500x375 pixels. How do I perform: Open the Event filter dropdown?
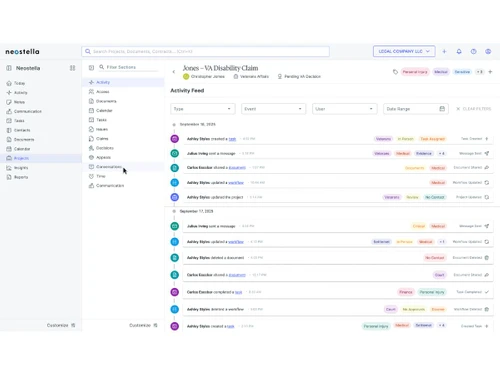click(x=273, y=109)
